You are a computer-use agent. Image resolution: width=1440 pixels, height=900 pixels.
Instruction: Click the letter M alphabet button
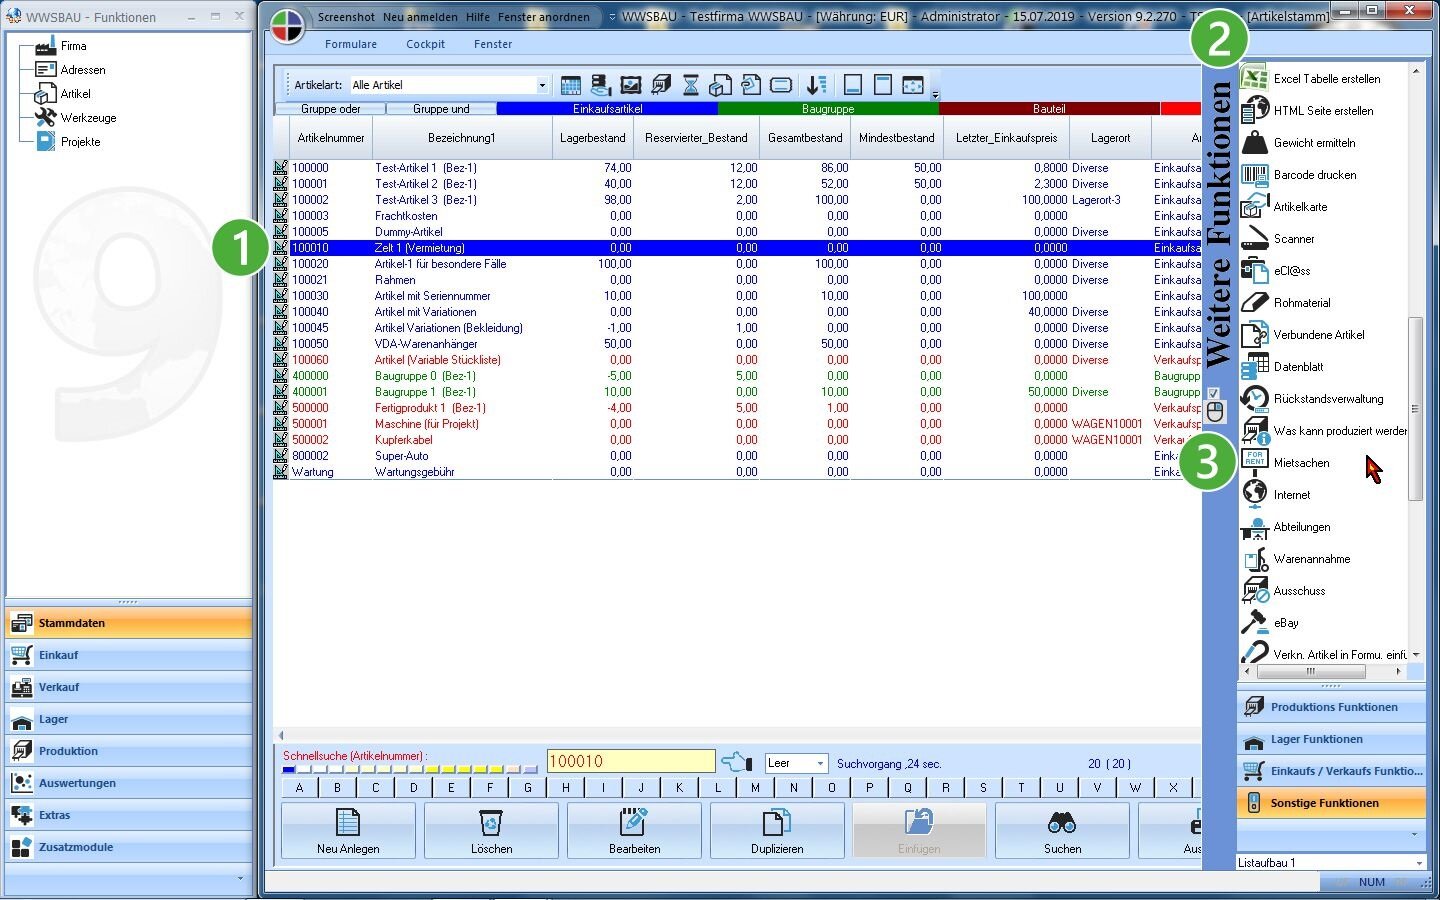point(755,787)
